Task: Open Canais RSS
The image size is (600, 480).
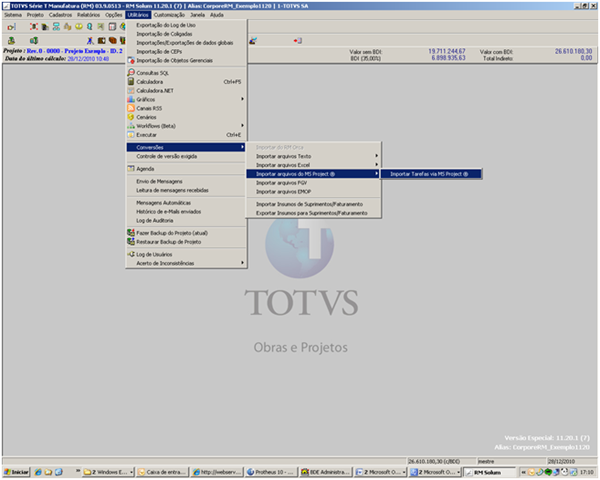Action: pyautogui.click(x=186, y=108)
